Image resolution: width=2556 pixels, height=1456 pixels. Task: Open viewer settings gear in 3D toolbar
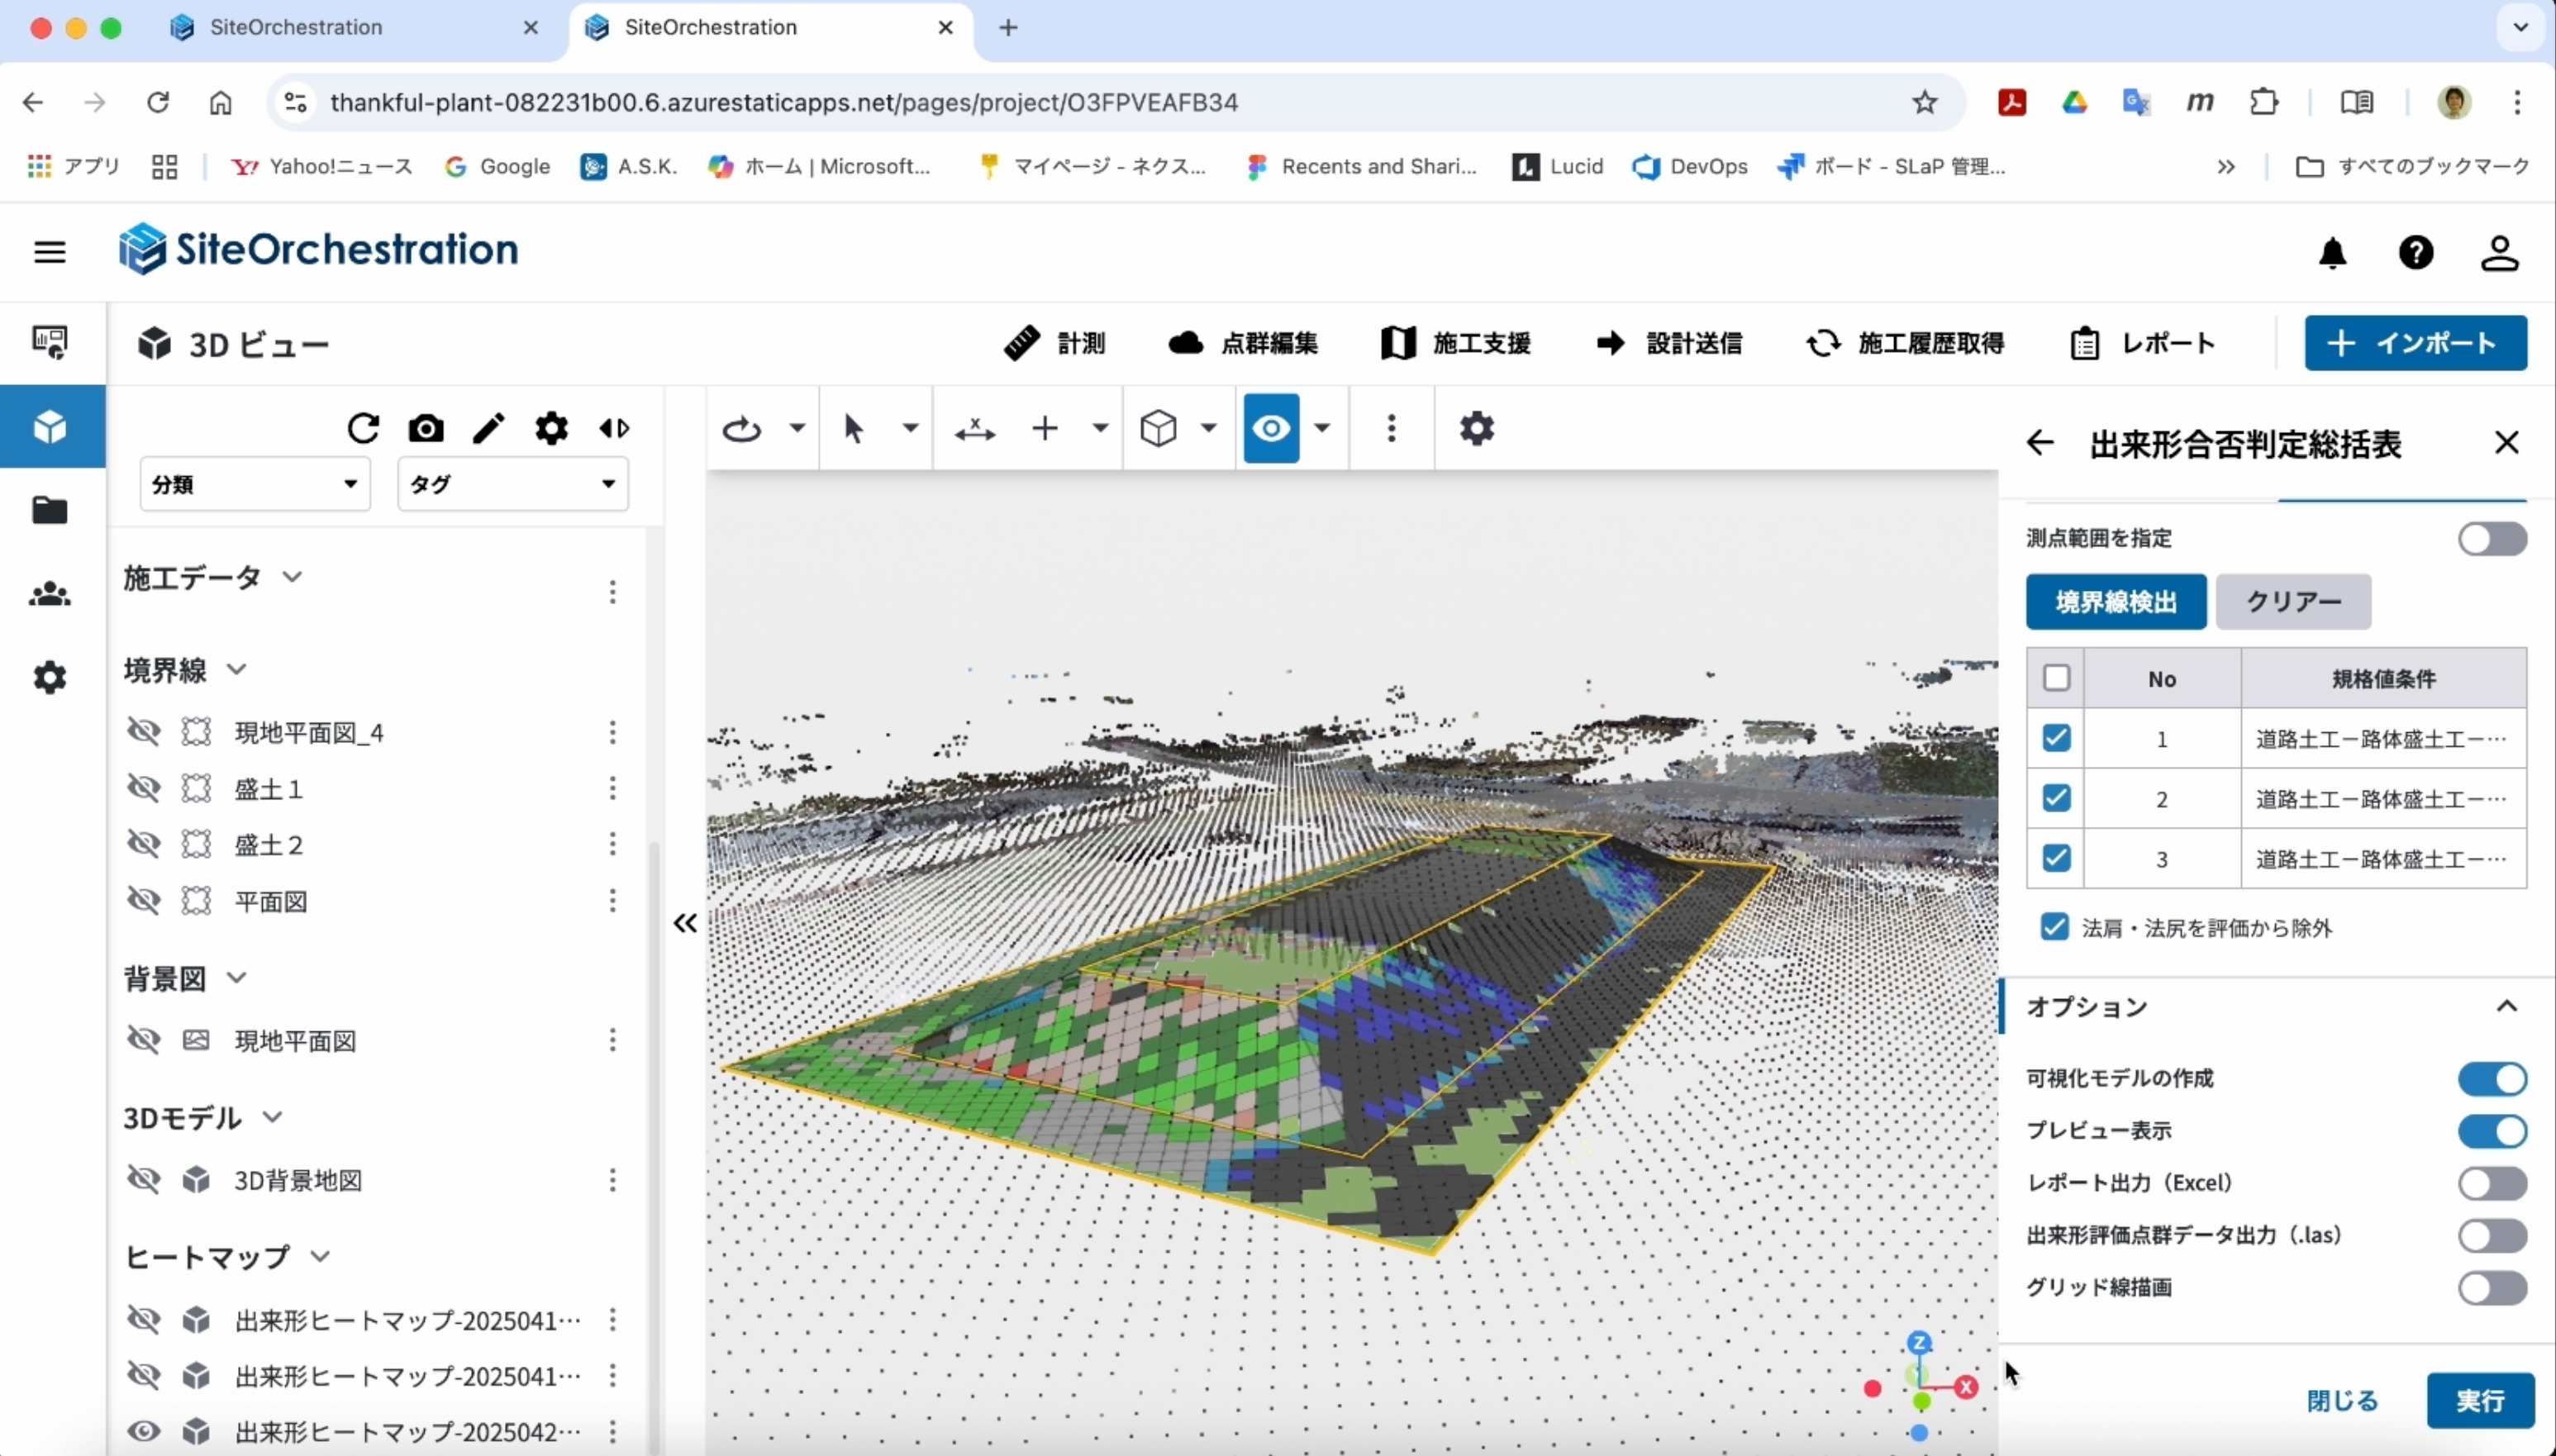pyautogui.click(x=1476, y=428)
